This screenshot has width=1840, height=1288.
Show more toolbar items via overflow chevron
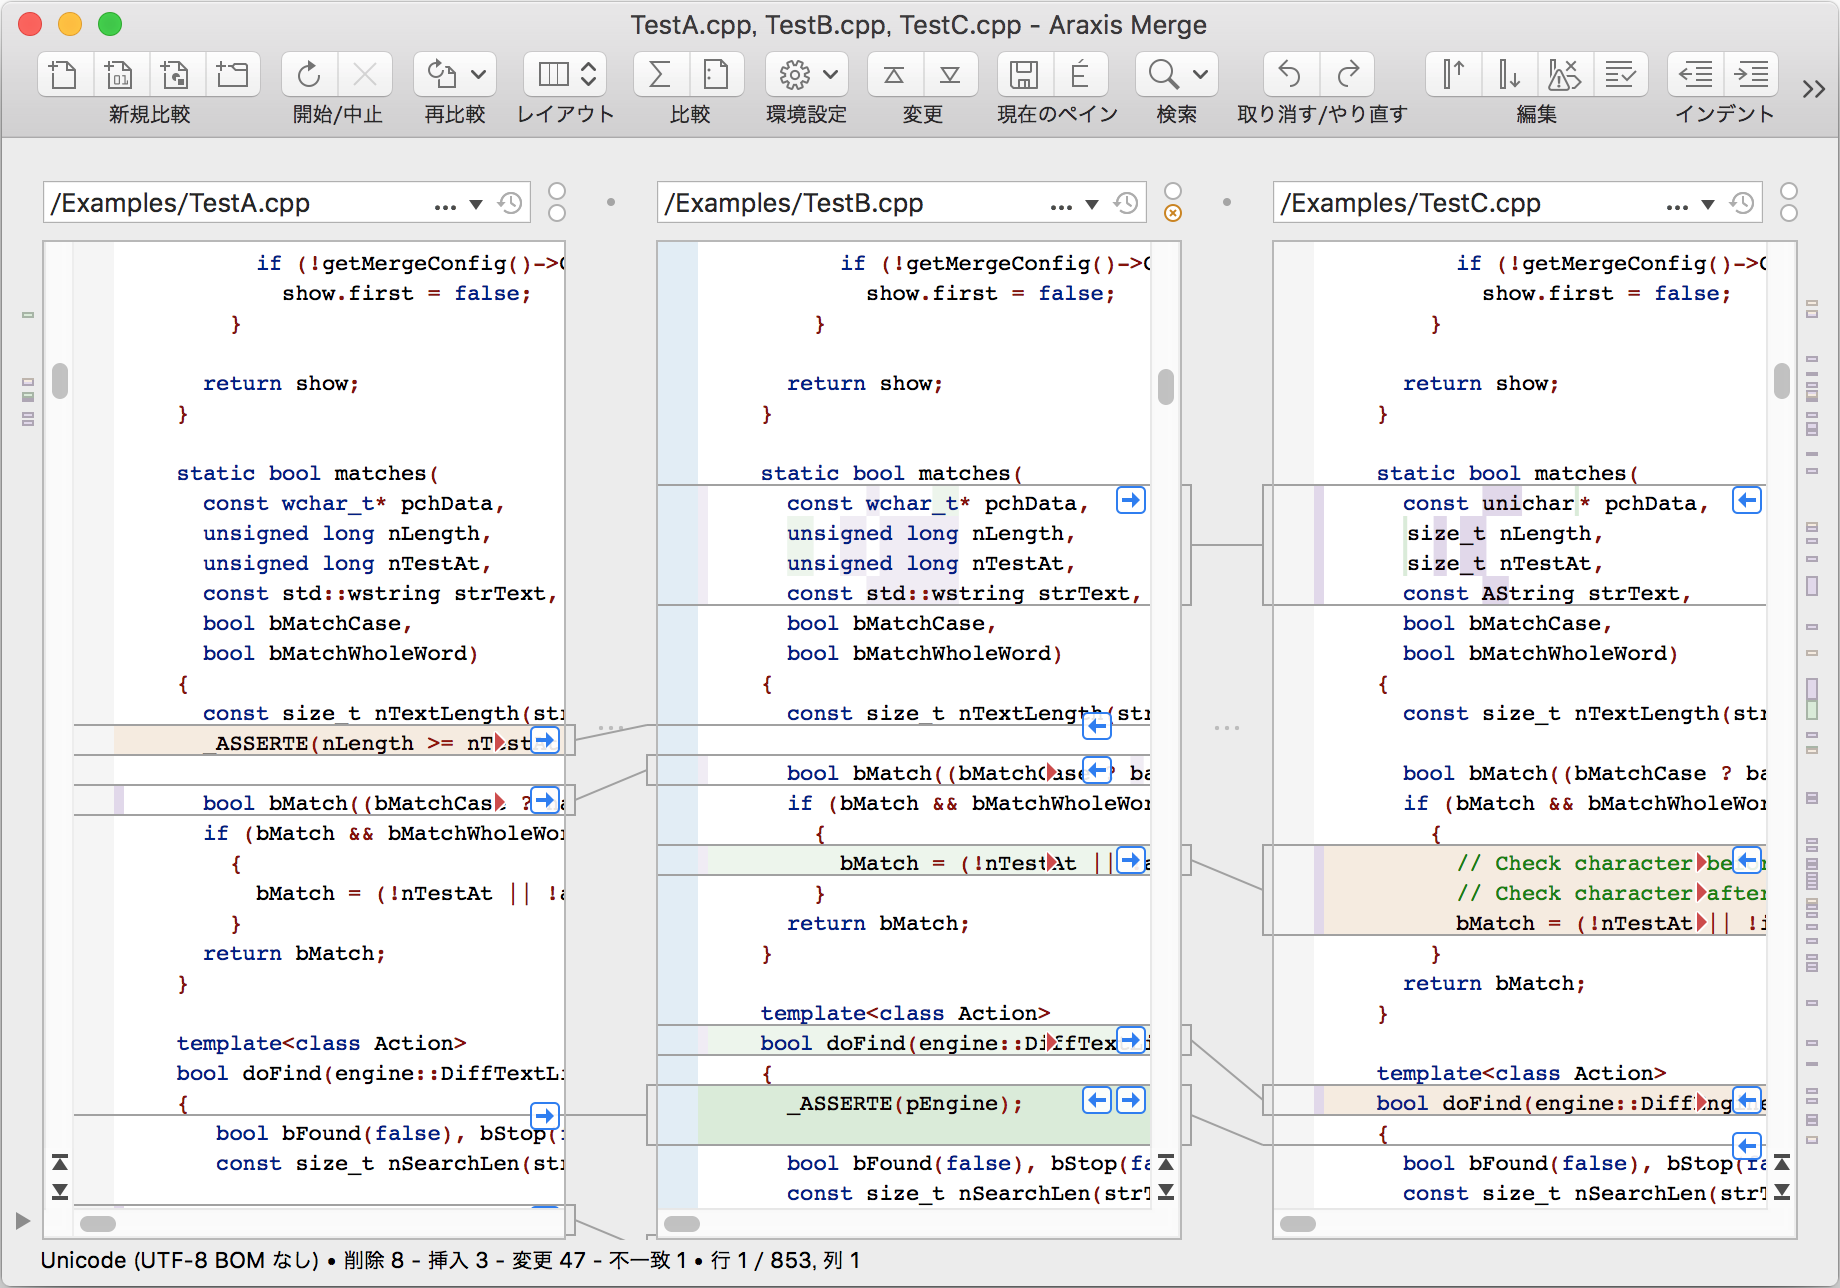[x=1813, y=89]
